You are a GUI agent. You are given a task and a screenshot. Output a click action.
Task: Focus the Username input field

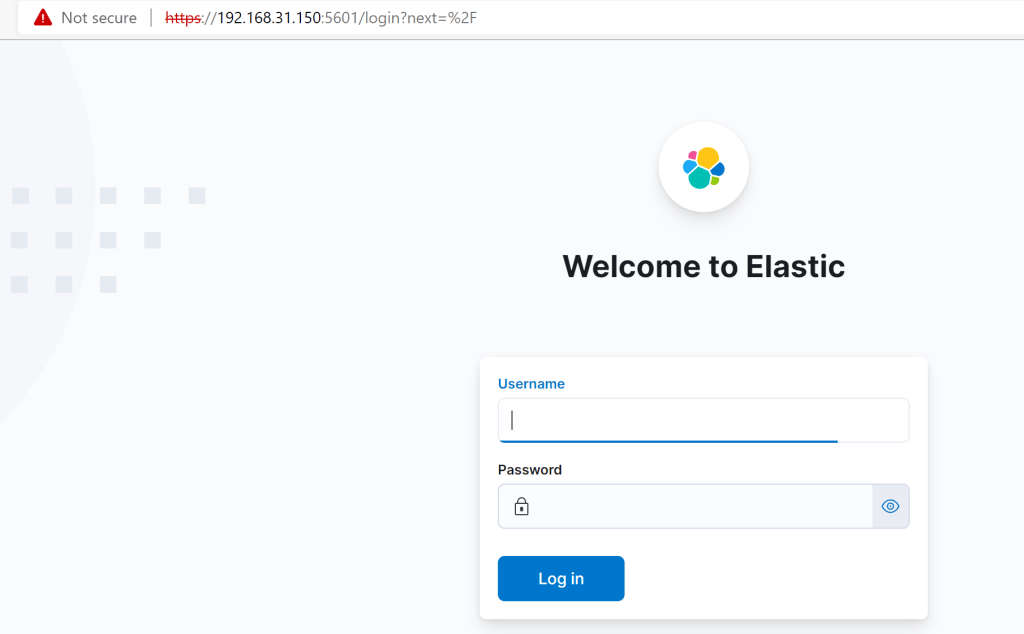(703, 420)
